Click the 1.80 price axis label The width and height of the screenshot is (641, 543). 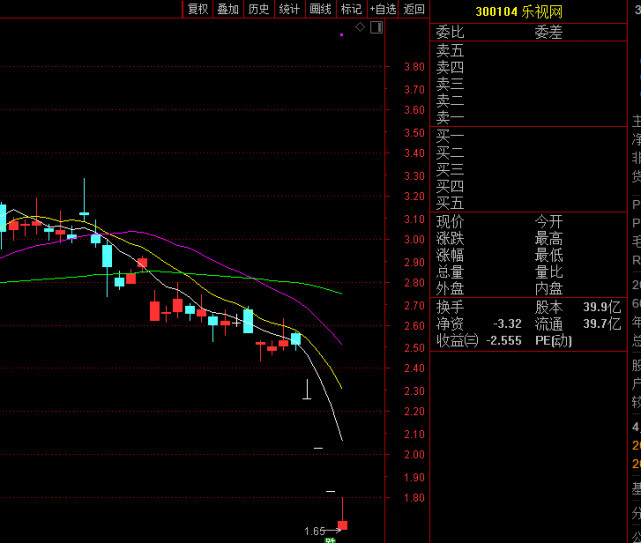[414, 498]
